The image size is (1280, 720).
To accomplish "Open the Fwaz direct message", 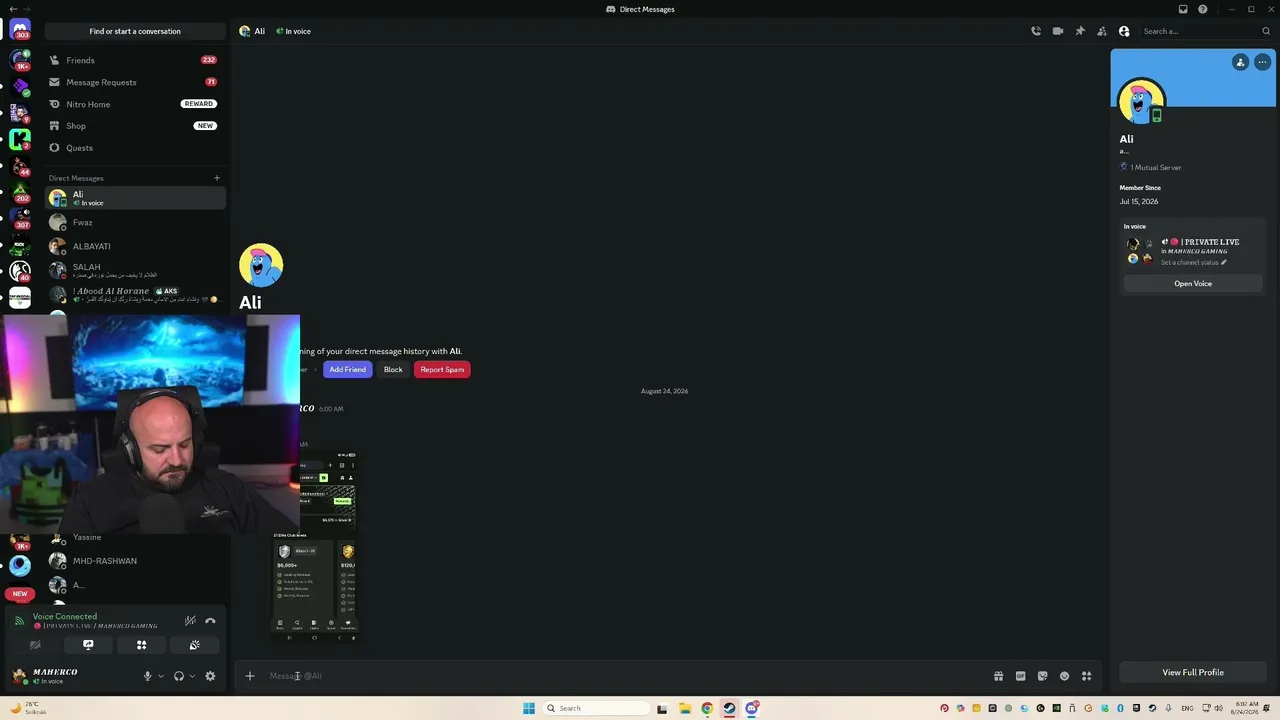I will (134, 222).
